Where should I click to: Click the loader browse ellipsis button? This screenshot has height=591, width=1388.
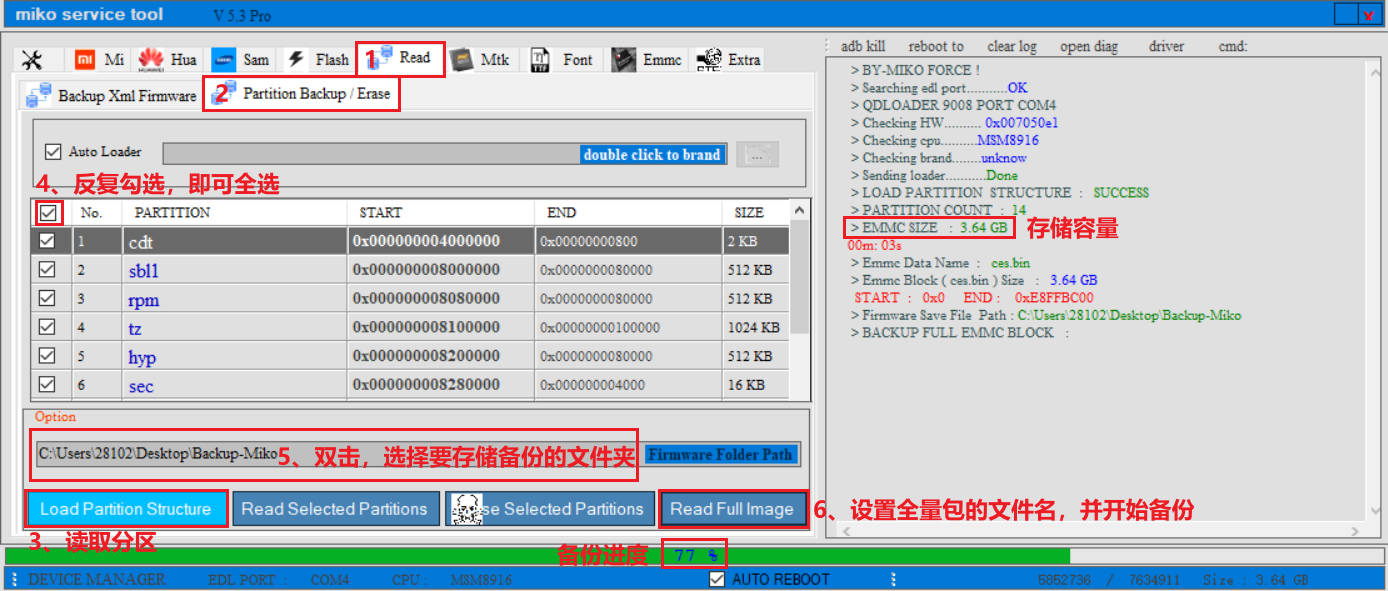point(757,155)
